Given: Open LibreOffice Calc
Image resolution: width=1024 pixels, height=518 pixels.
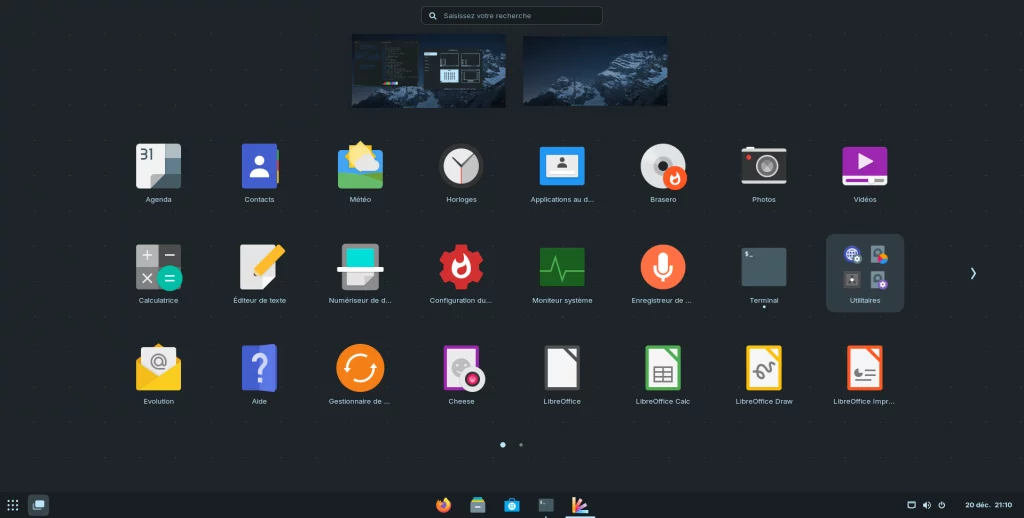Looking at the screenshot, I should pyautogui.click(x=663, y=368).
